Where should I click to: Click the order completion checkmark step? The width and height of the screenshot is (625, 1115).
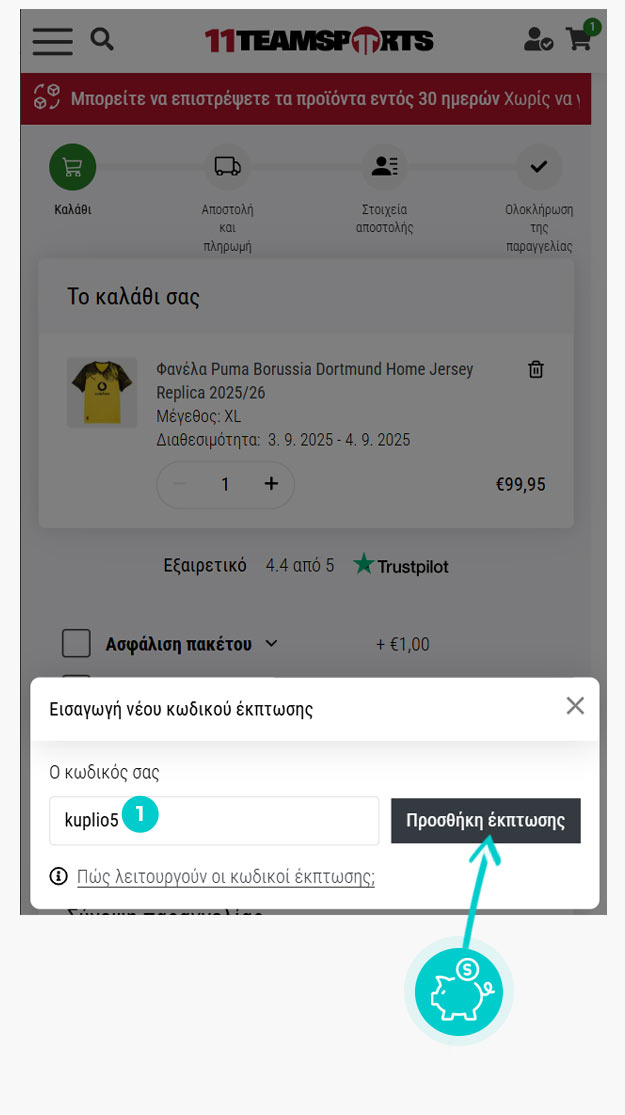(538, 167)
